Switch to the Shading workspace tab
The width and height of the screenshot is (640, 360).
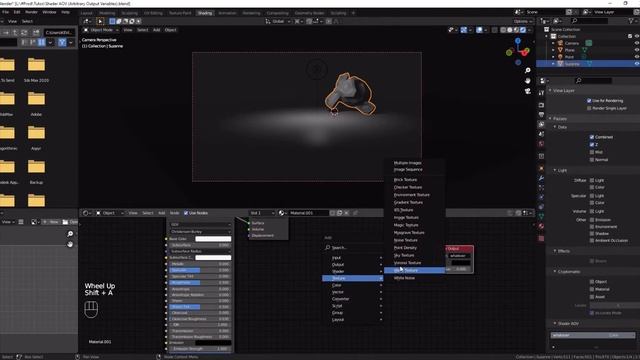click(x=205, y=13)
